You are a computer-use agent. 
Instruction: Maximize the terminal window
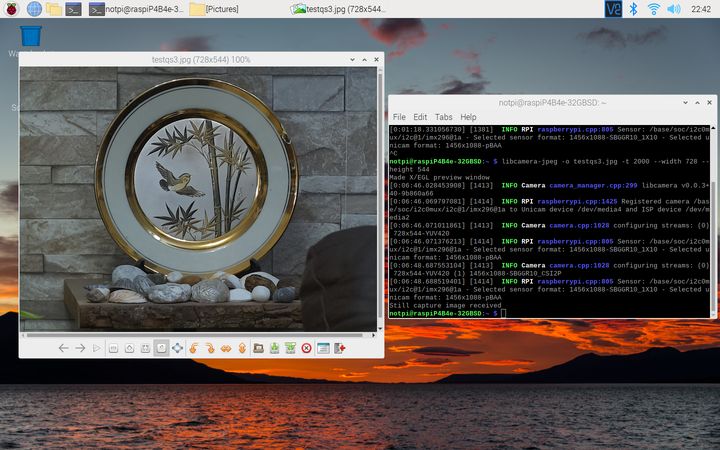click(x=697, y=103)
